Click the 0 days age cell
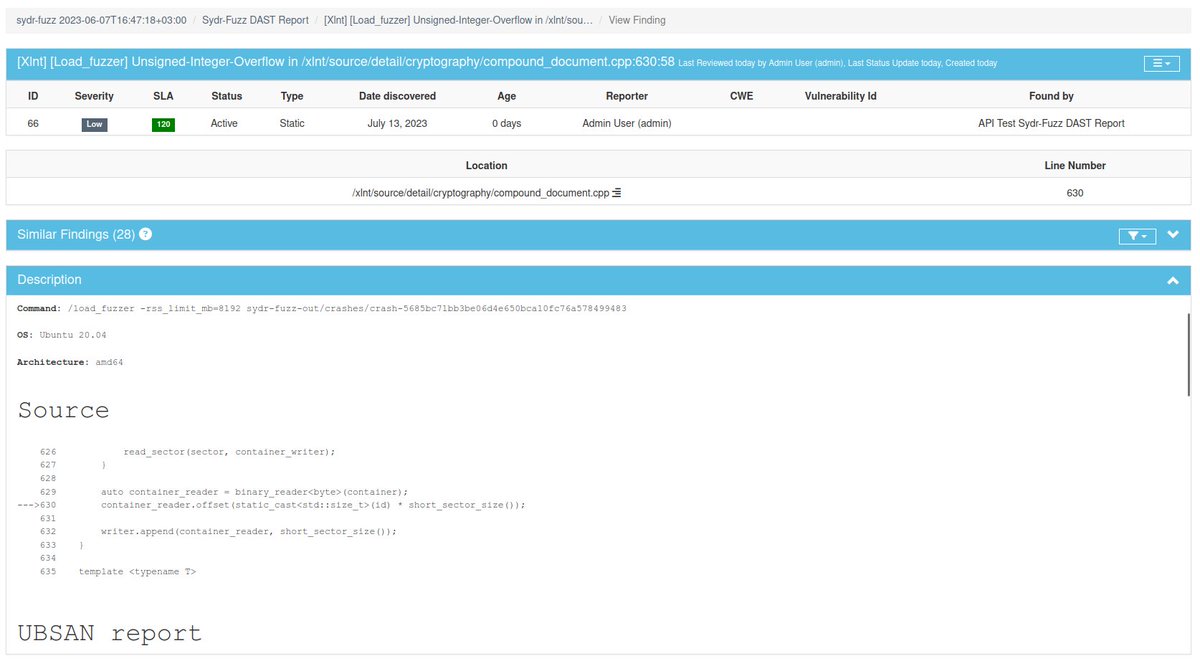 pos(507,123)
